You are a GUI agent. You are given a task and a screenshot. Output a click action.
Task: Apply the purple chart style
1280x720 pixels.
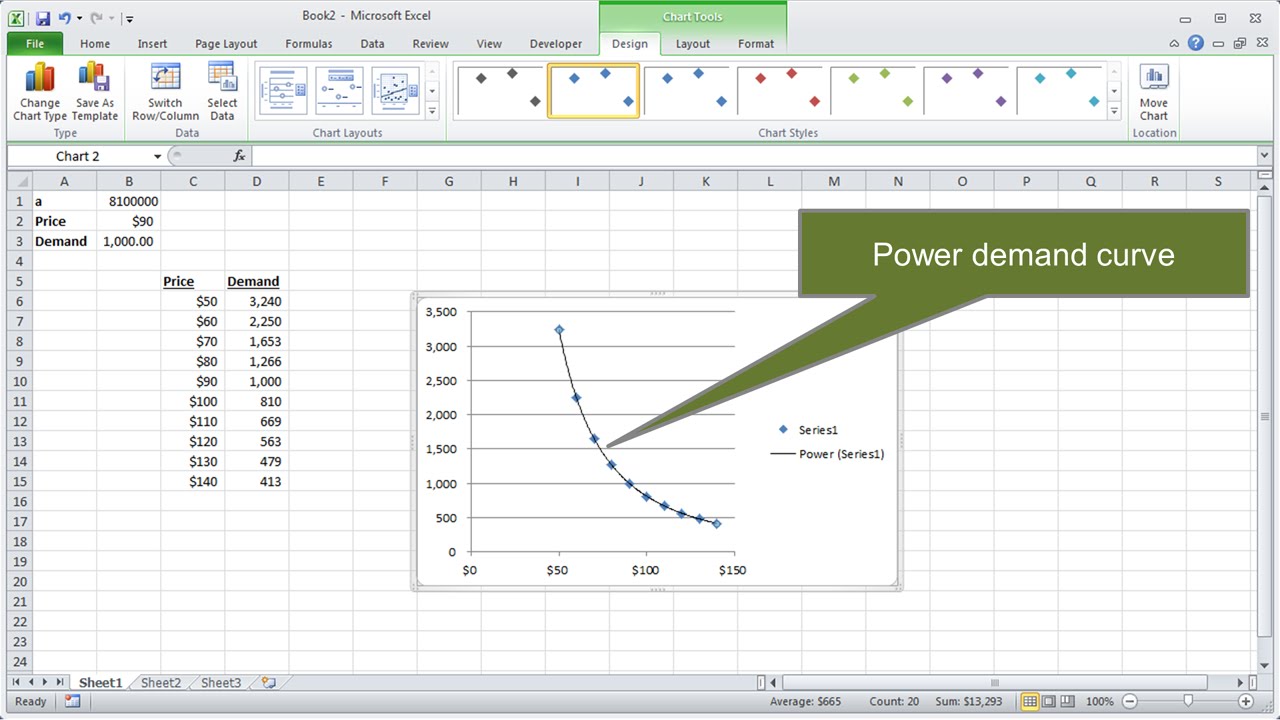pos(968,91)
